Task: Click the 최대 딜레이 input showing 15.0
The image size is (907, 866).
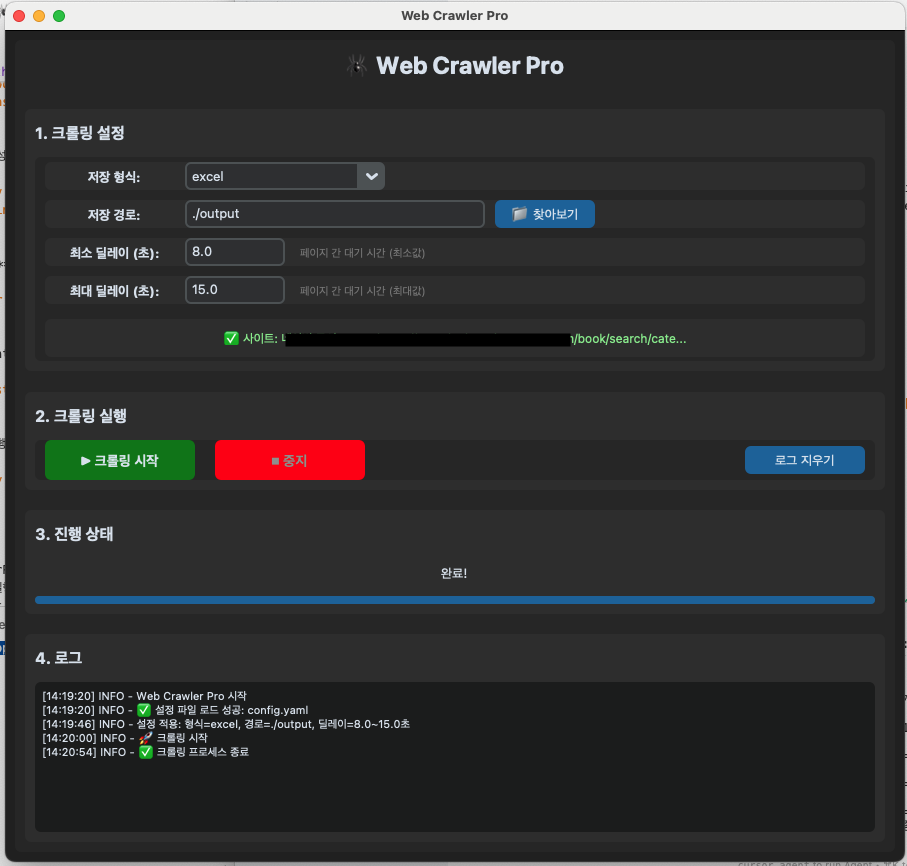Action: tap(234, 290)
